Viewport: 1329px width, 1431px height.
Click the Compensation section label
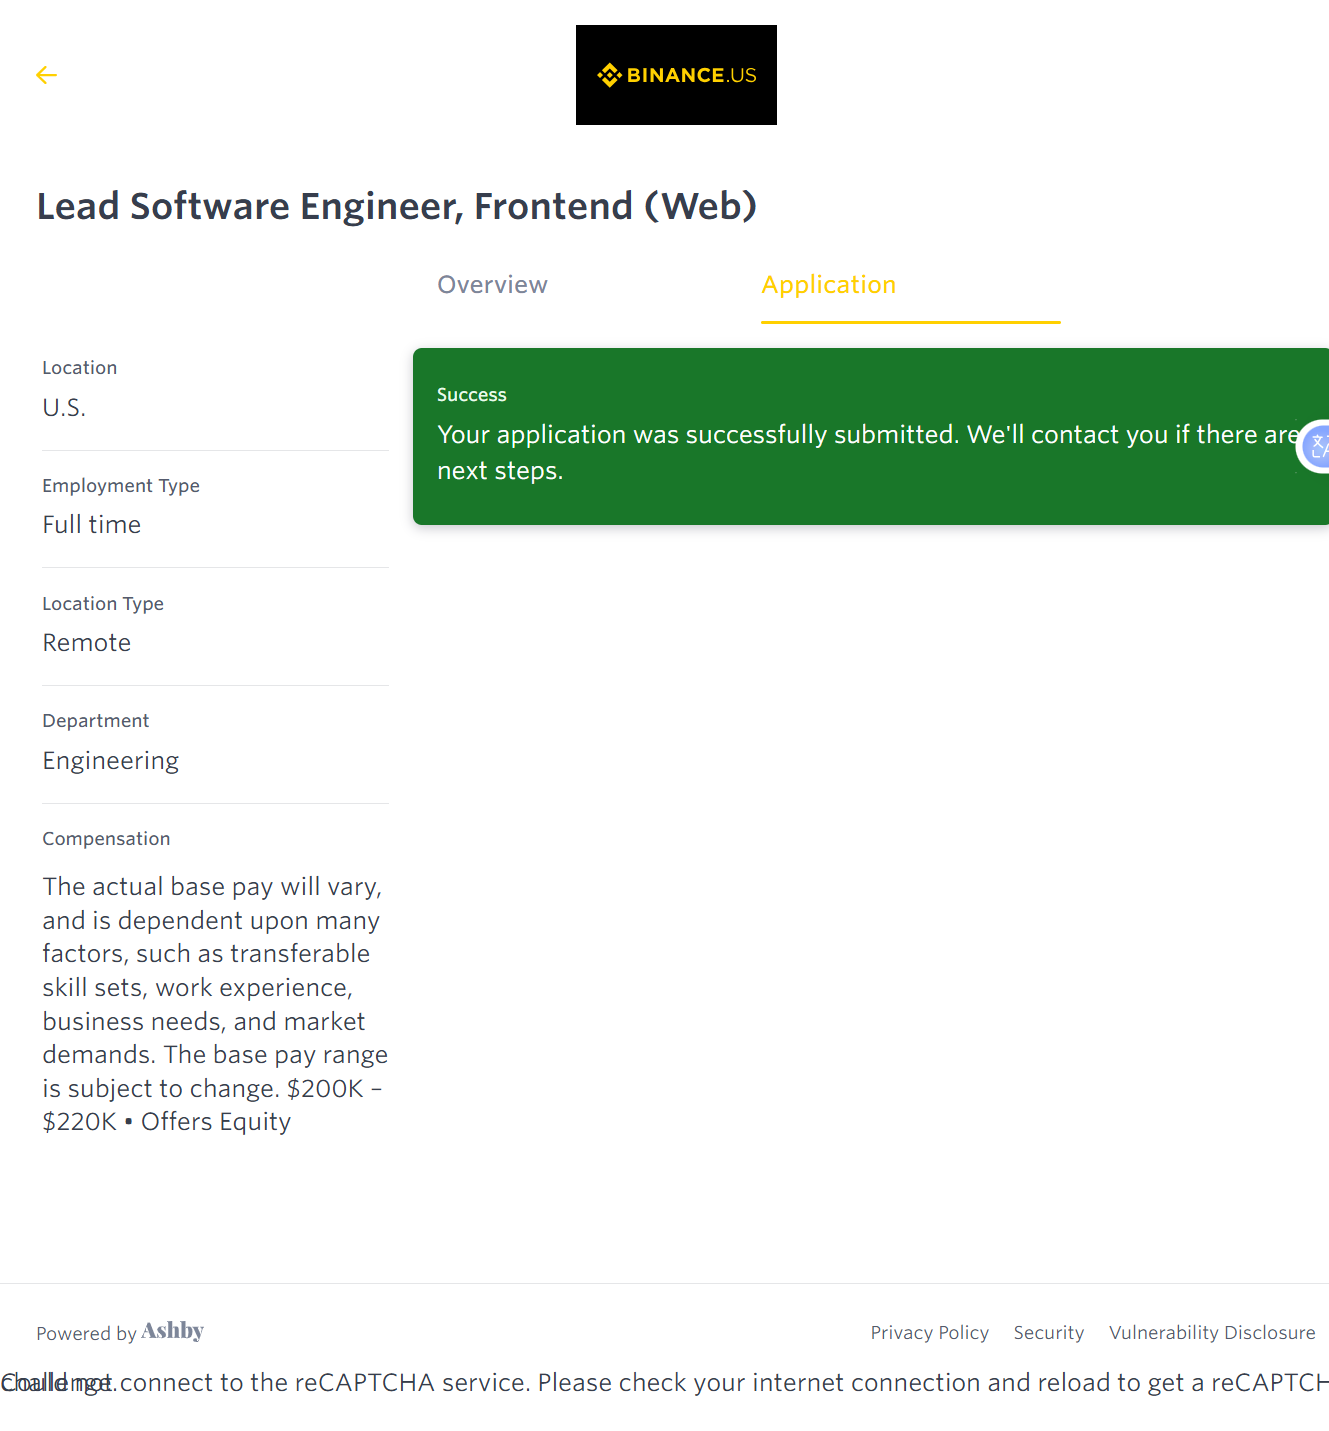click(106, 839)
